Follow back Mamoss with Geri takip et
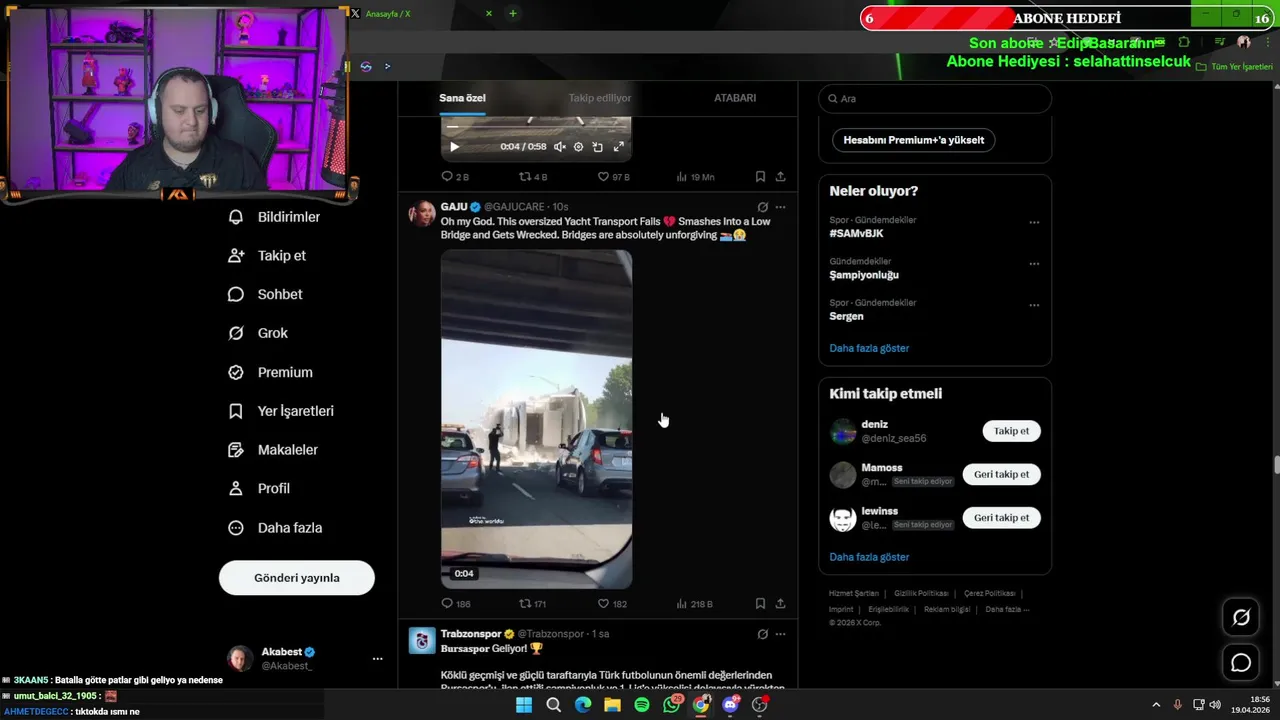The width and height of the screenshot is (1280, 720). [1001, 474]
